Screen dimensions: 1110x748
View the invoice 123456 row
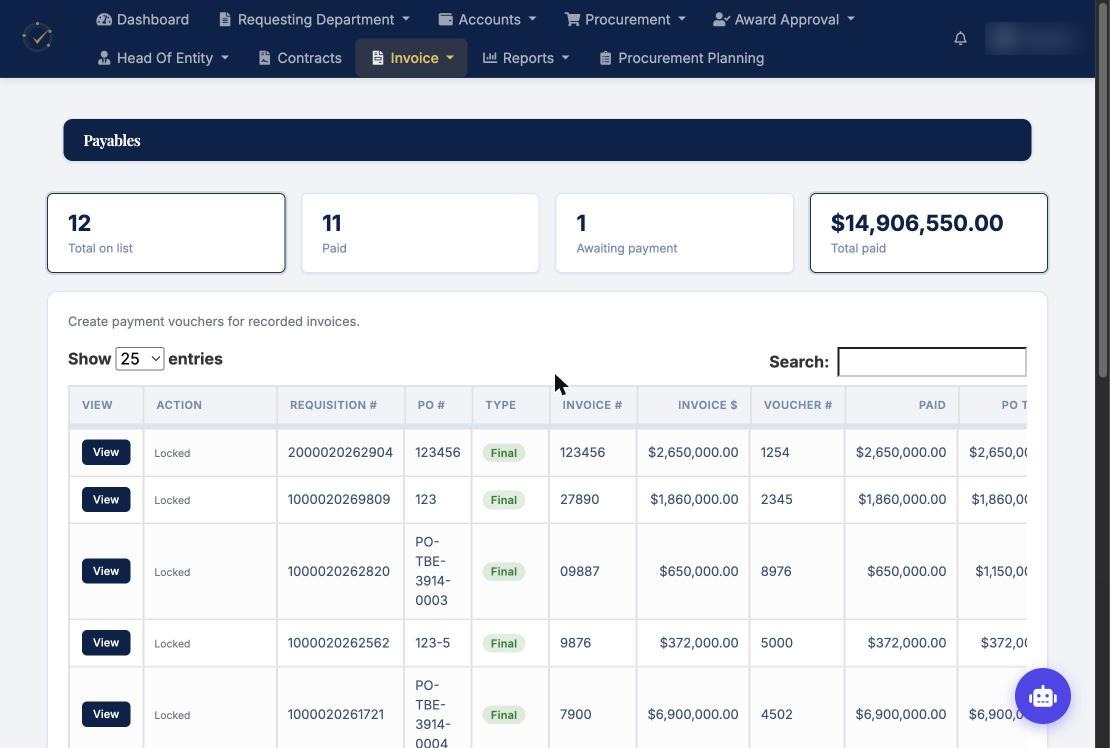[106, 452]
